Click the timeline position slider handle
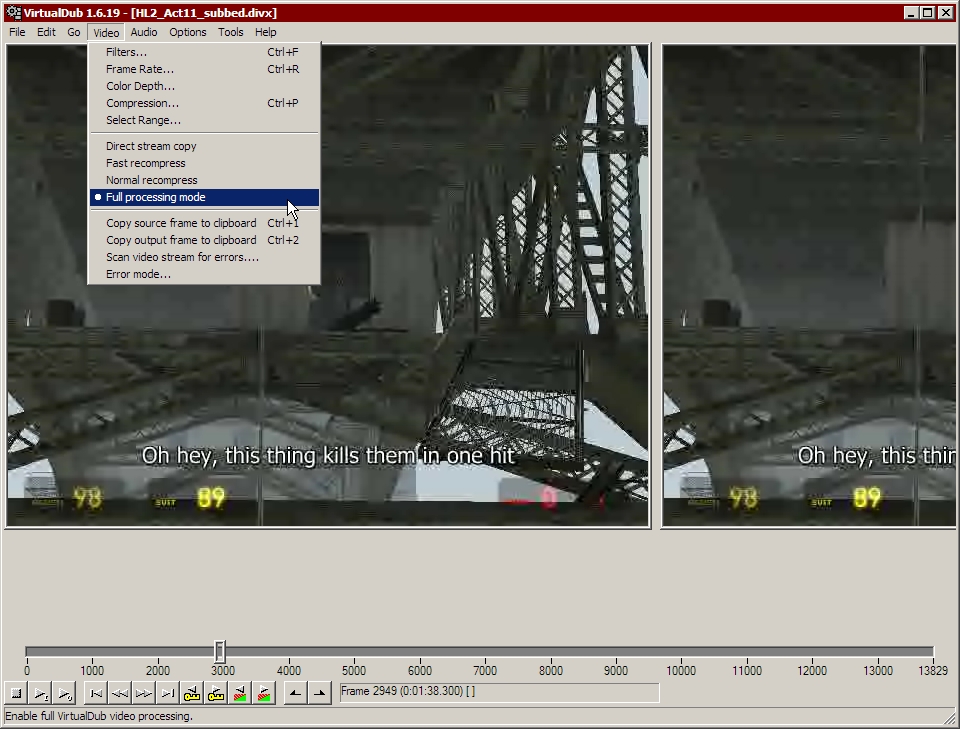 pyautogui.click(x=220, y=651)
